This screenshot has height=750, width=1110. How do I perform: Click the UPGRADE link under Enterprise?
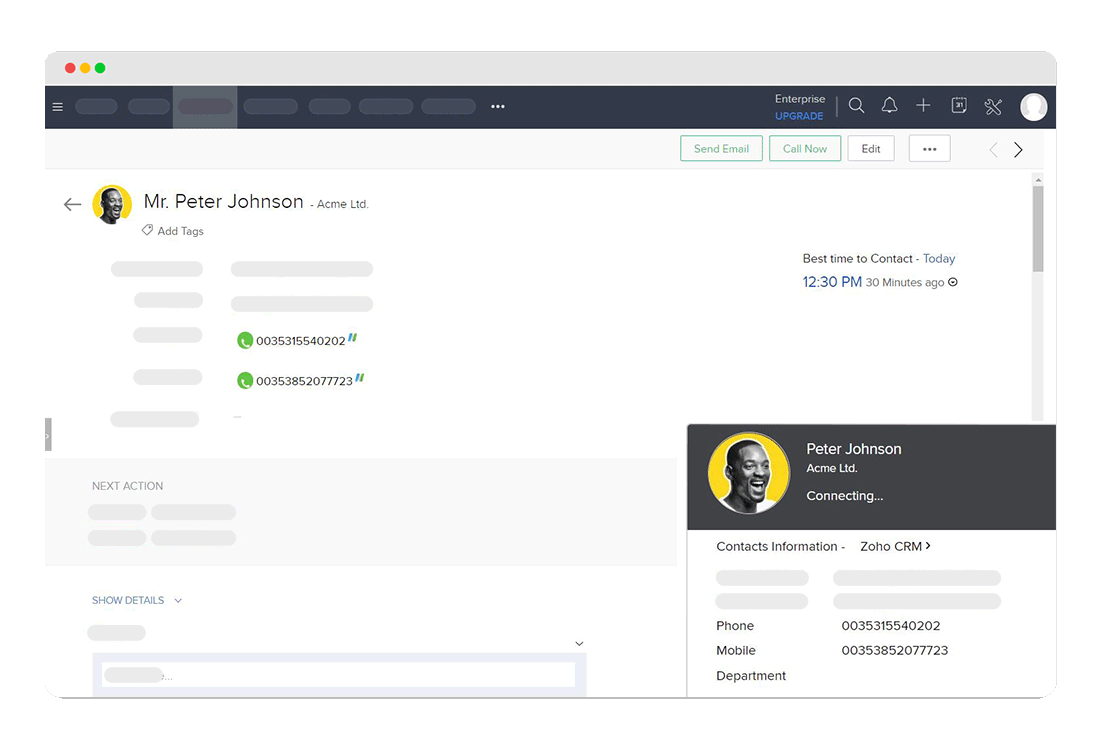coord(799,116)
